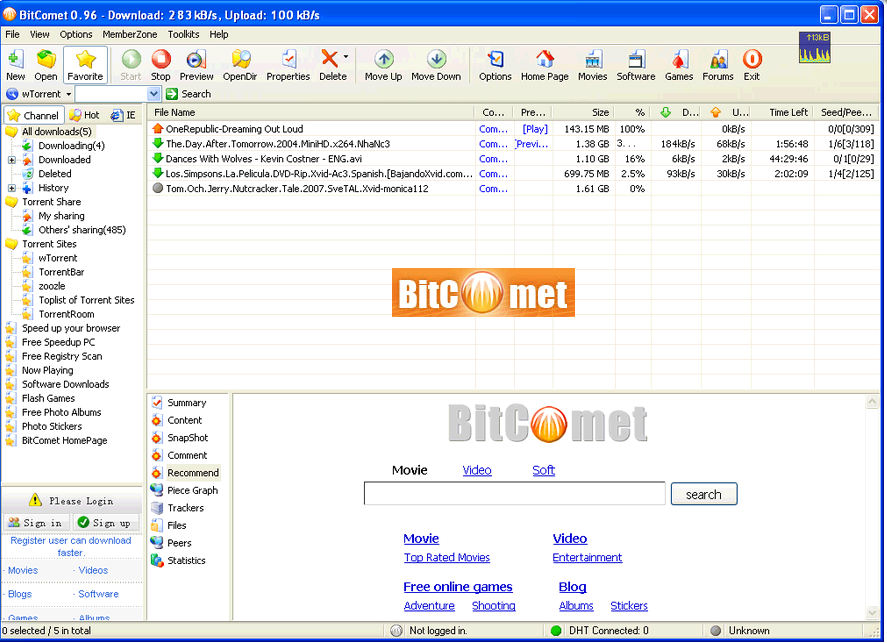Click the toolbar search text field
The height and width of the screenshot is (643, 887).
[x=112, y=94]
